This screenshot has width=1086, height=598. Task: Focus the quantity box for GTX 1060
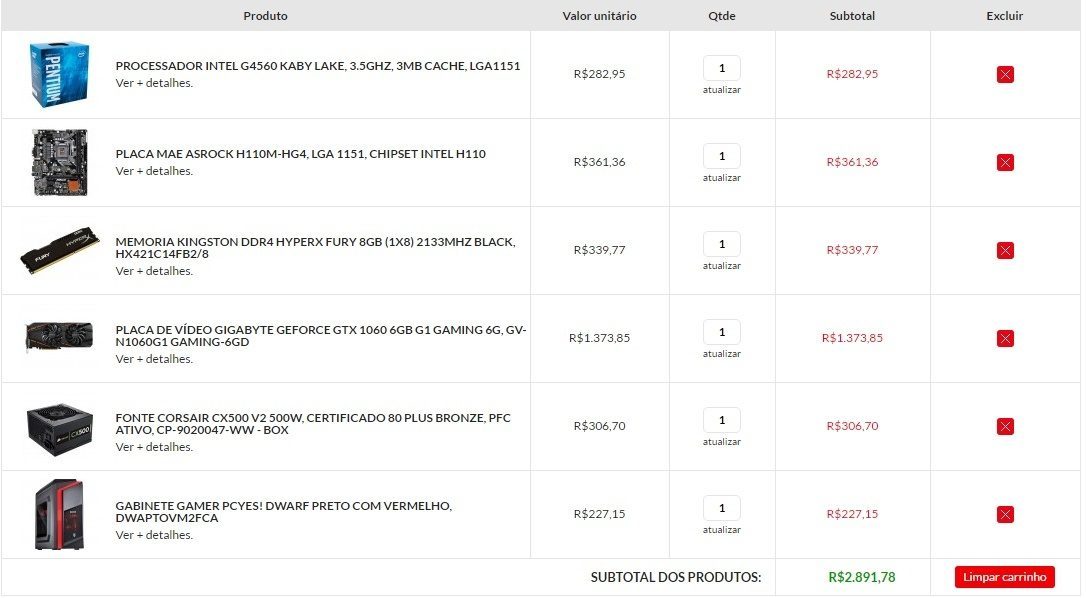pyautogui.click(x=722, y=332)
